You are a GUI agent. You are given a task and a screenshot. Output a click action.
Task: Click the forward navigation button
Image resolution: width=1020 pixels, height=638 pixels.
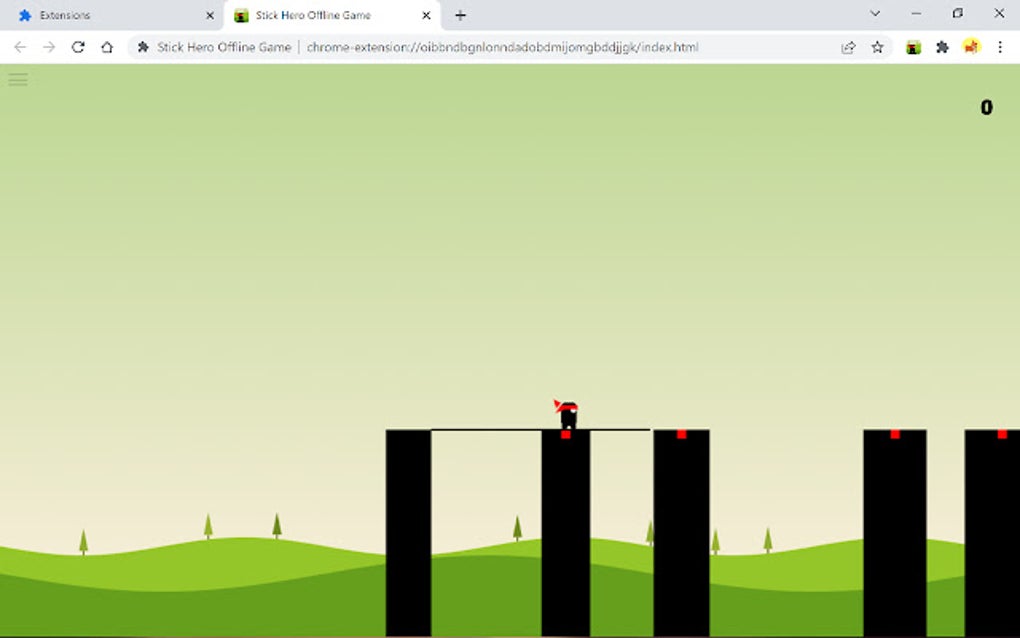[48, 46]
